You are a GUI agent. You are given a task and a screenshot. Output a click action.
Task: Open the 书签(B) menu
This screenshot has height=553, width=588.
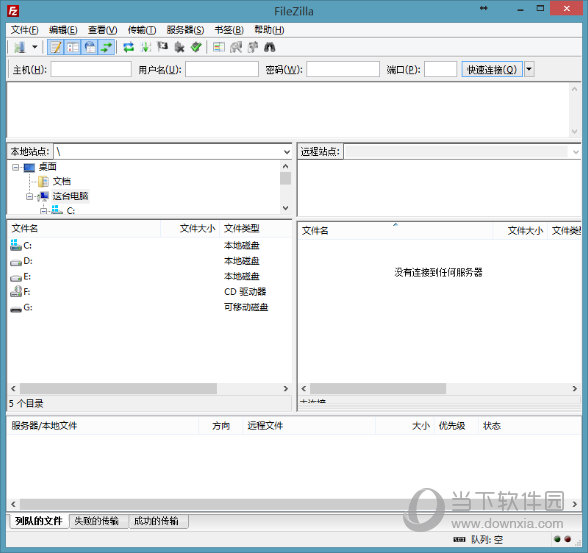click(x=229, y=30)
